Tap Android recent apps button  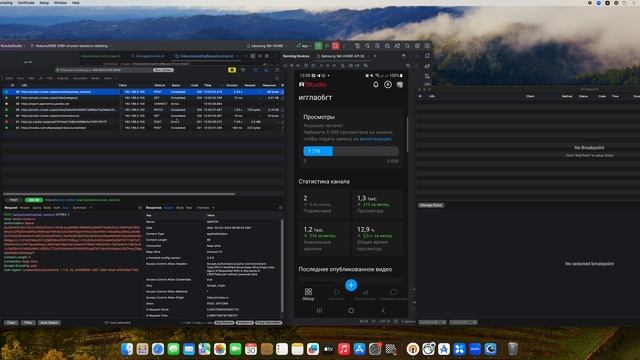[319, 311]
